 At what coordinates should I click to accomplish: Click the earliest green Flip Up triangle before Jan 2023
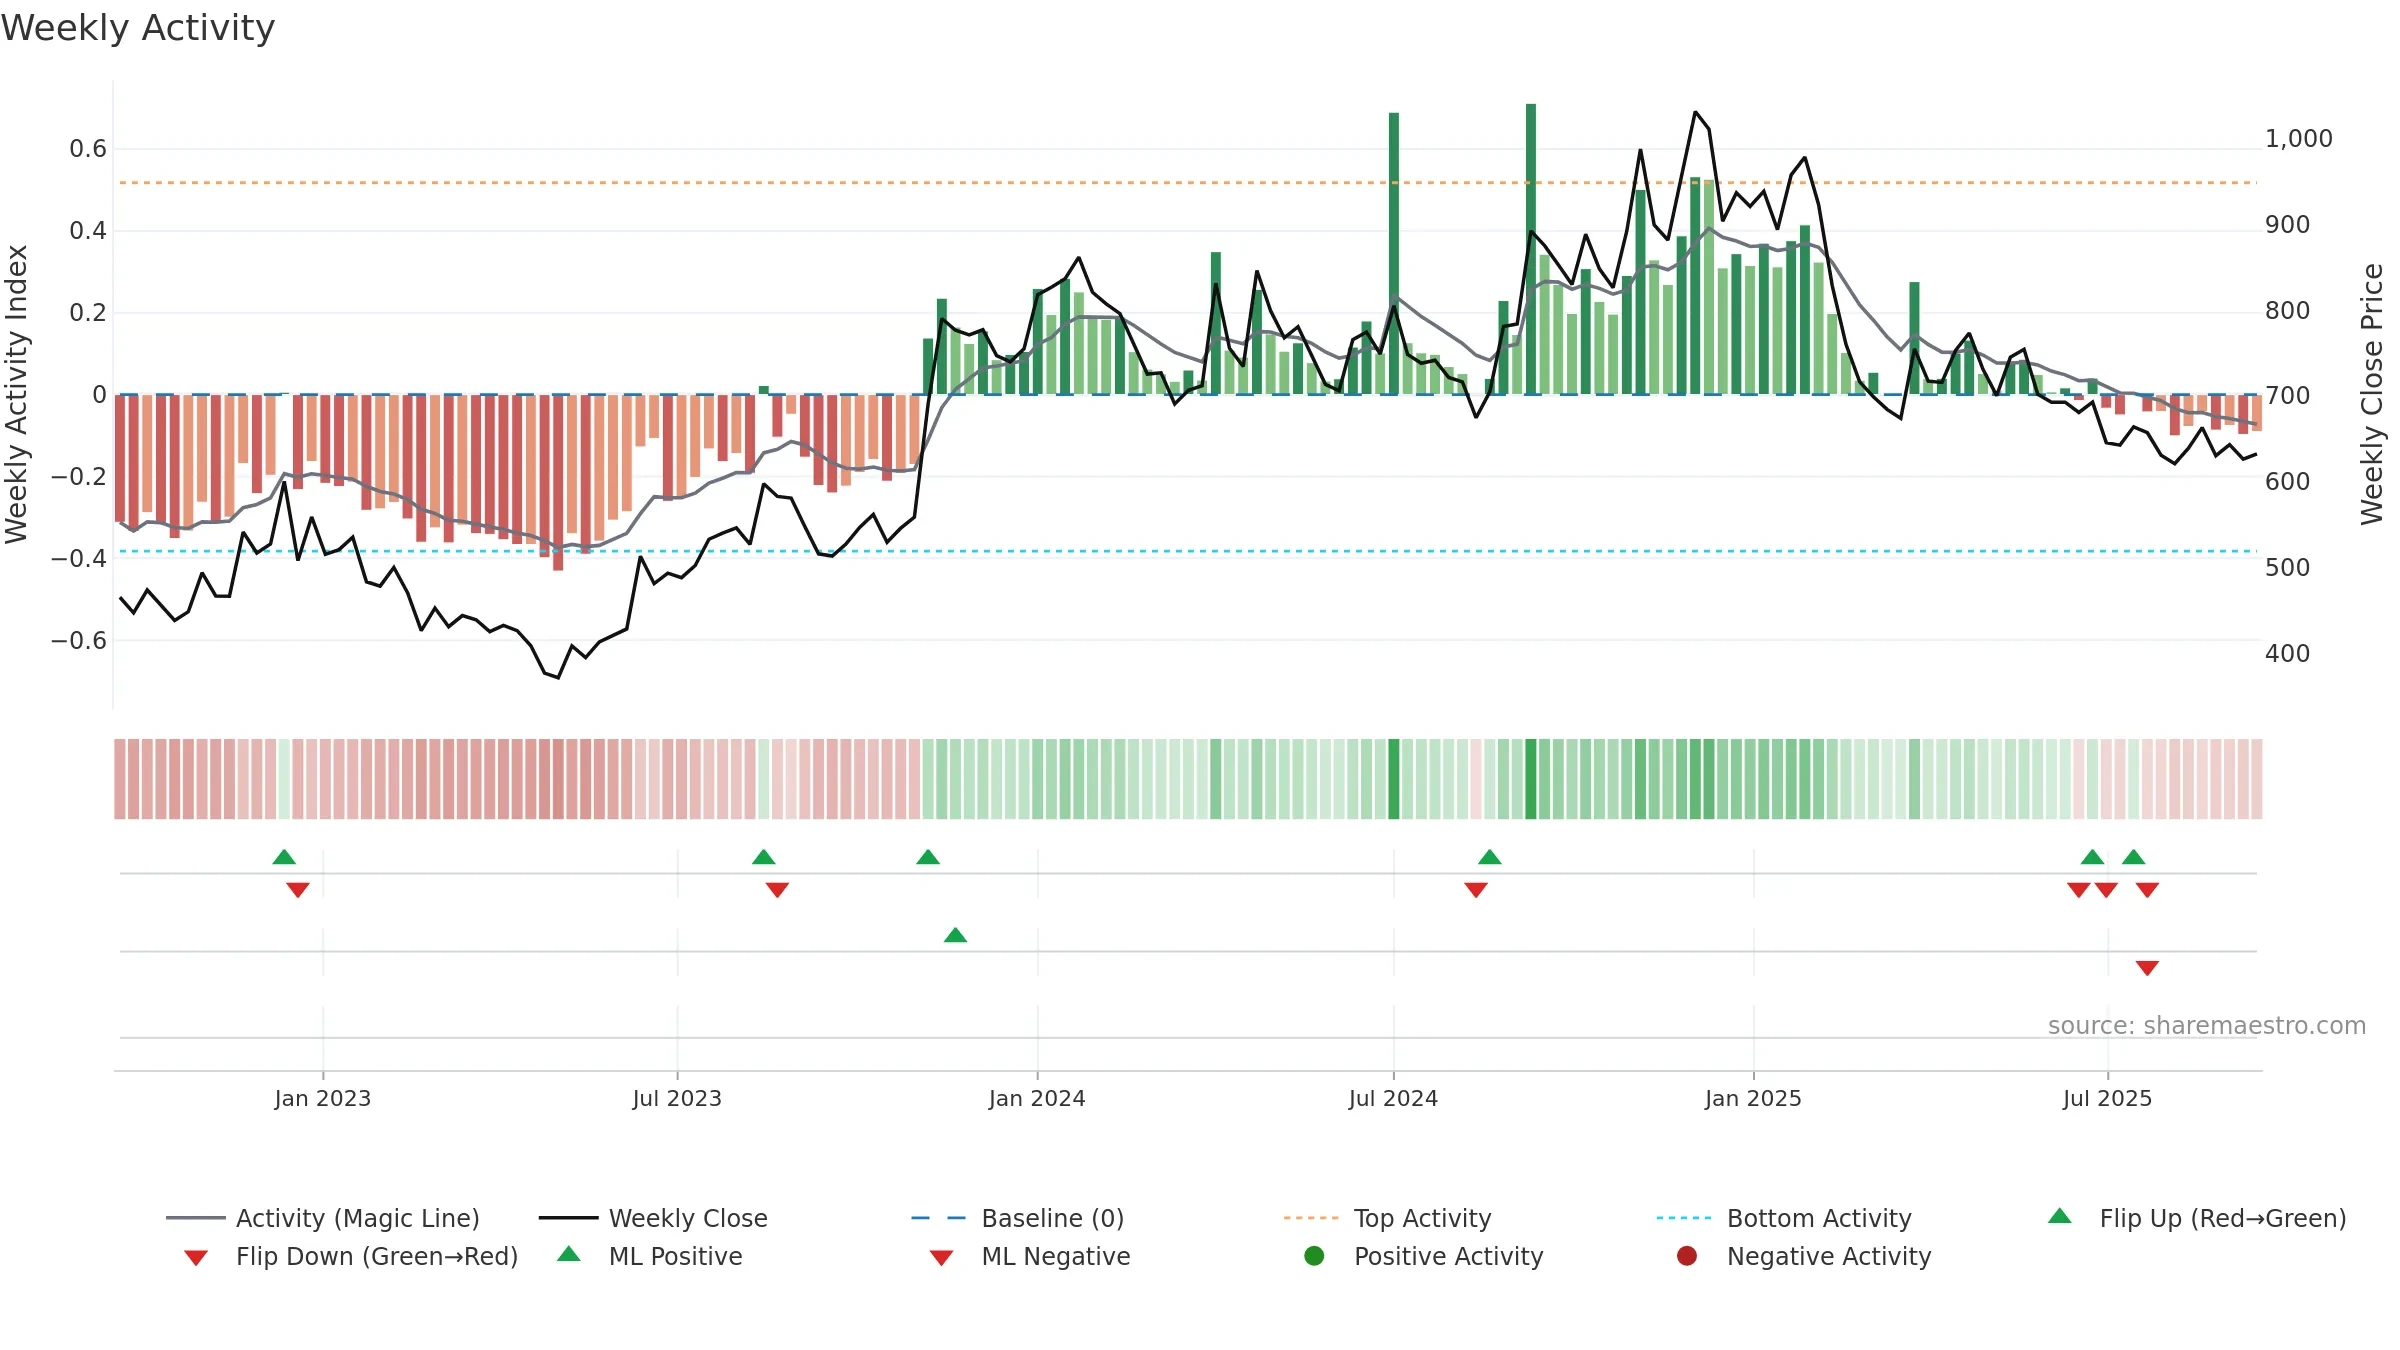[284, 857]
